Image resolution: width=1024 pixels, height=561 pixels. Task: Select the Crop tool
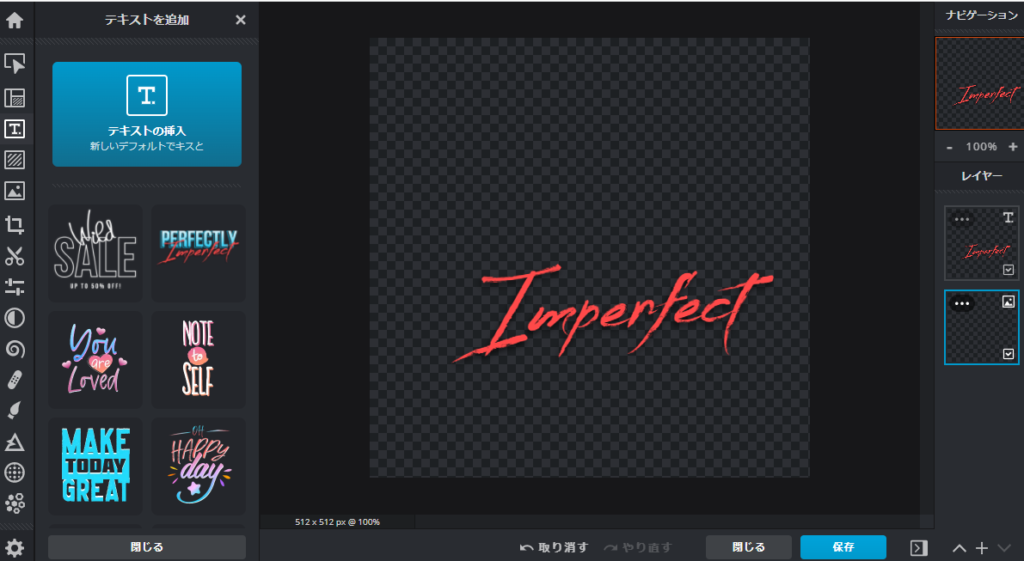tap(14, 225)
